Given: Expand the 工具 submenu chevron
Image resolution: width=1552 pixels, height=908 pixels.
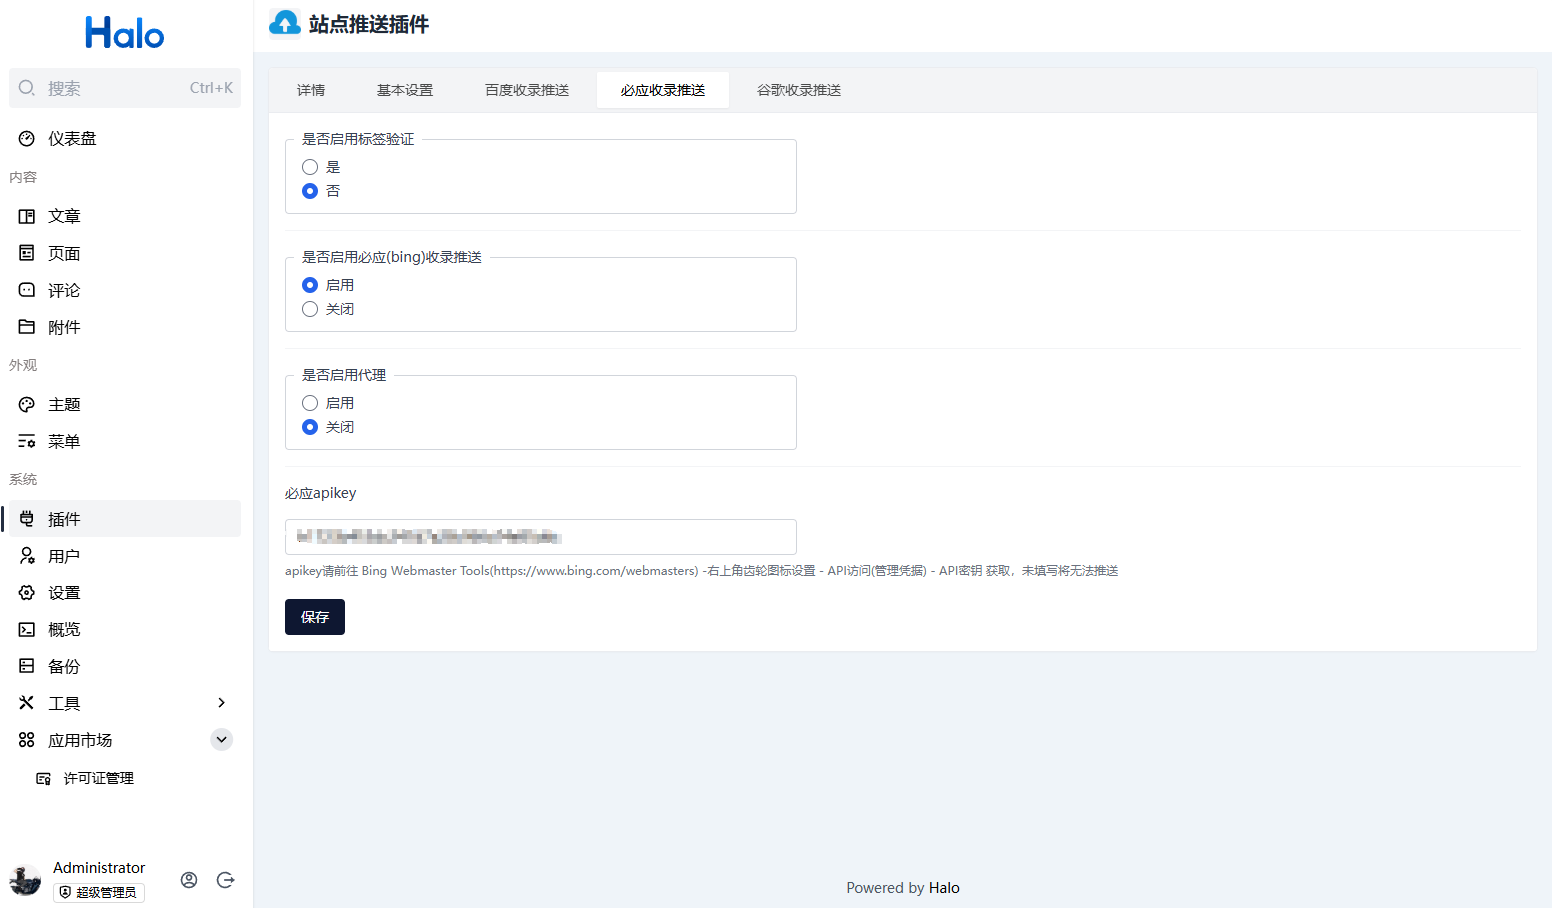Looking at the screenshot, I should [221, 703].
